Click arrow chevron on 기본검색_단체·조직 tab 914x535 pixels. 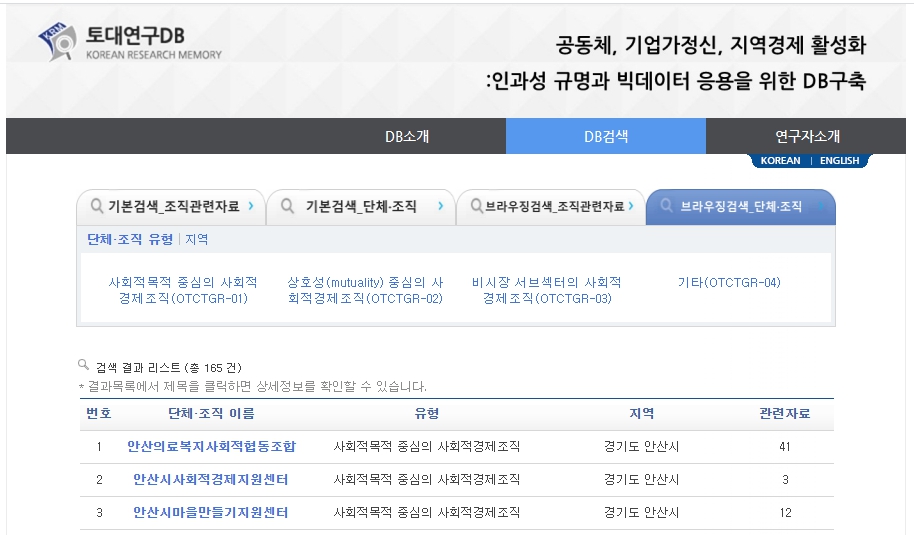[440, 207]
